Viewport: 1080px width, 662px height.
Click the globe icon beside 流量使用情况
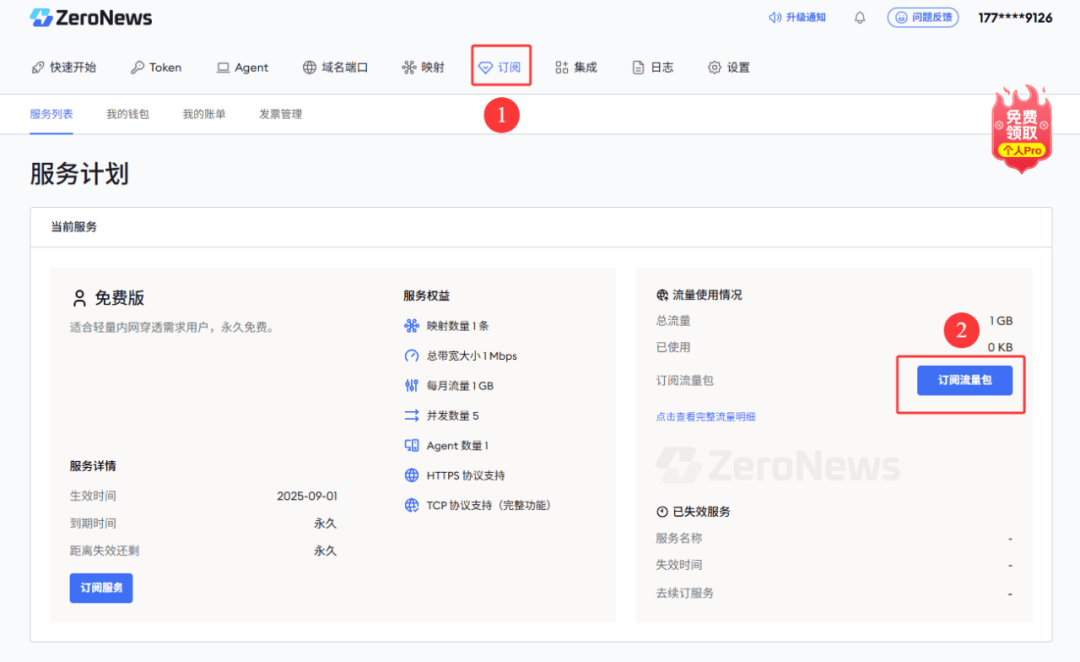coord(662,295)
